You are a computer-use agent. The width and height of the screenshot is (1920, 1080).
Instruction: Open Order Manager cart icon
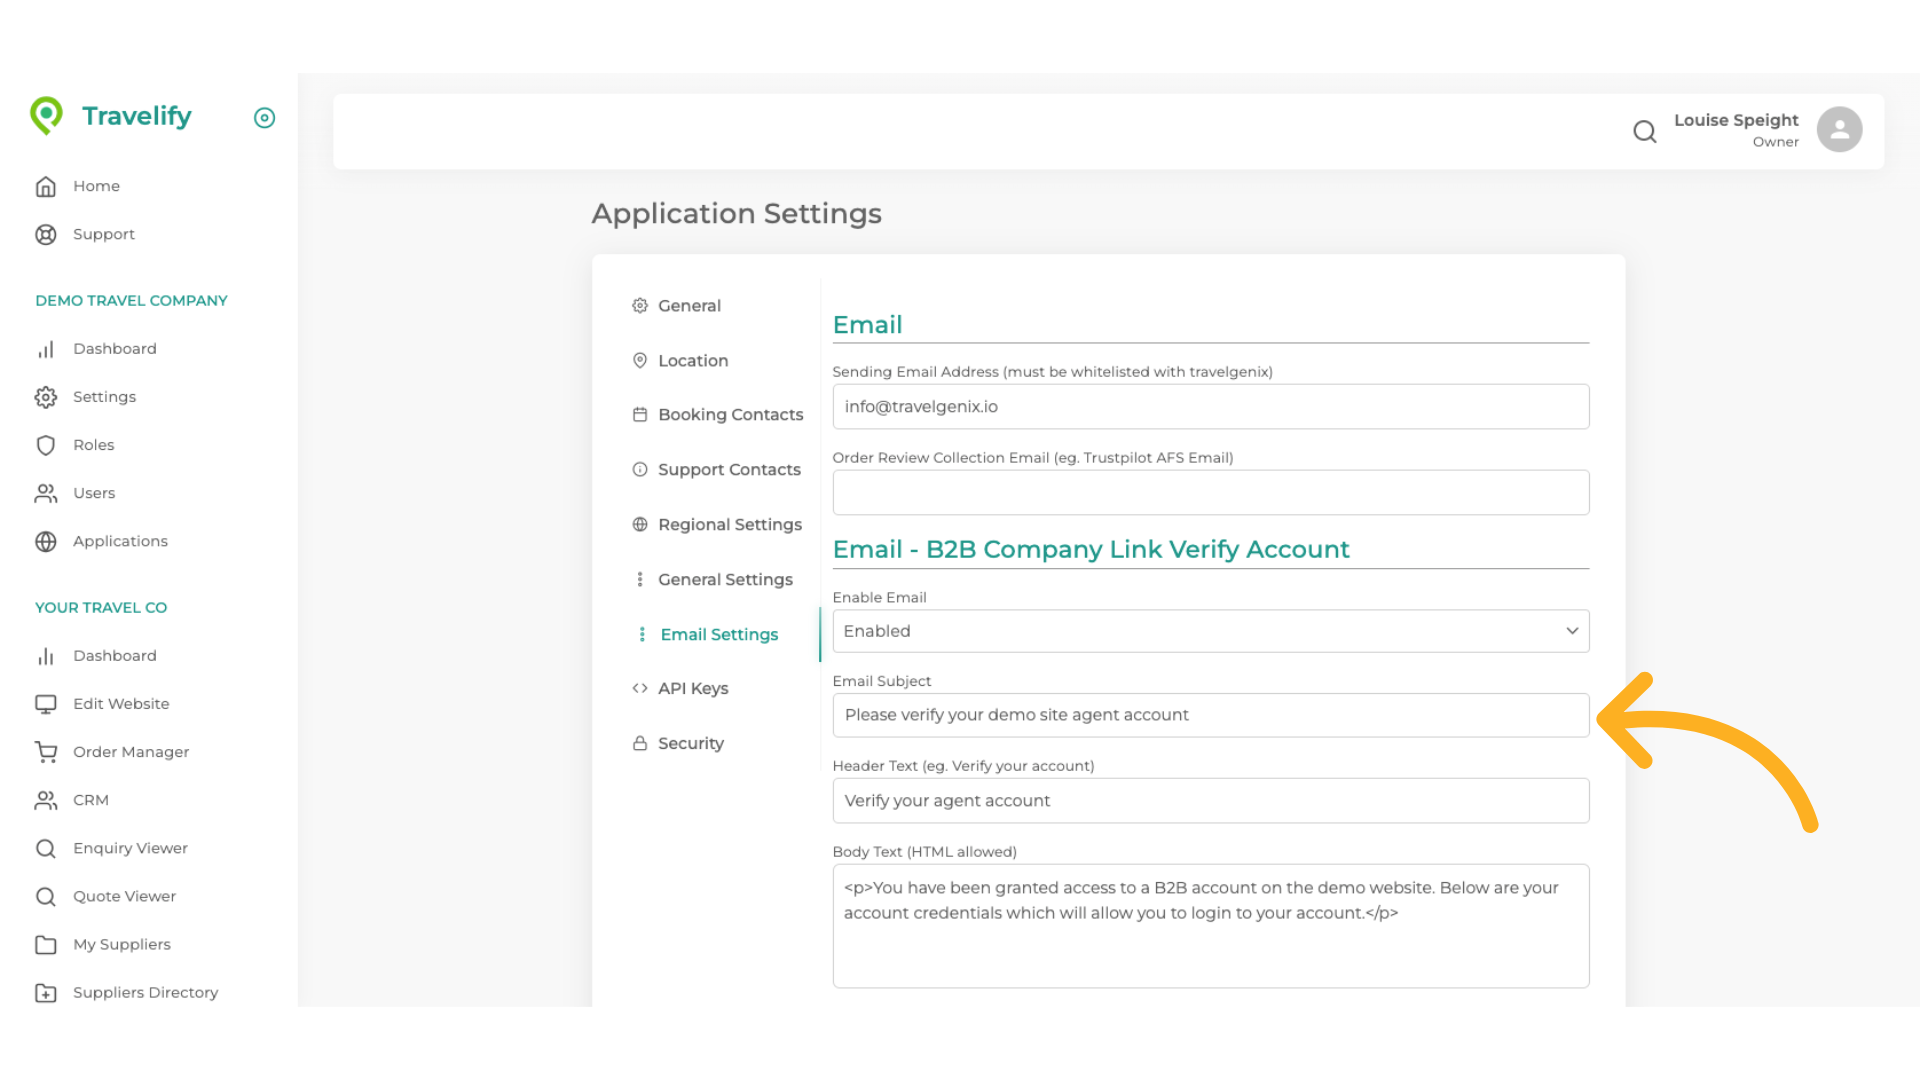(x=46, y=752)
